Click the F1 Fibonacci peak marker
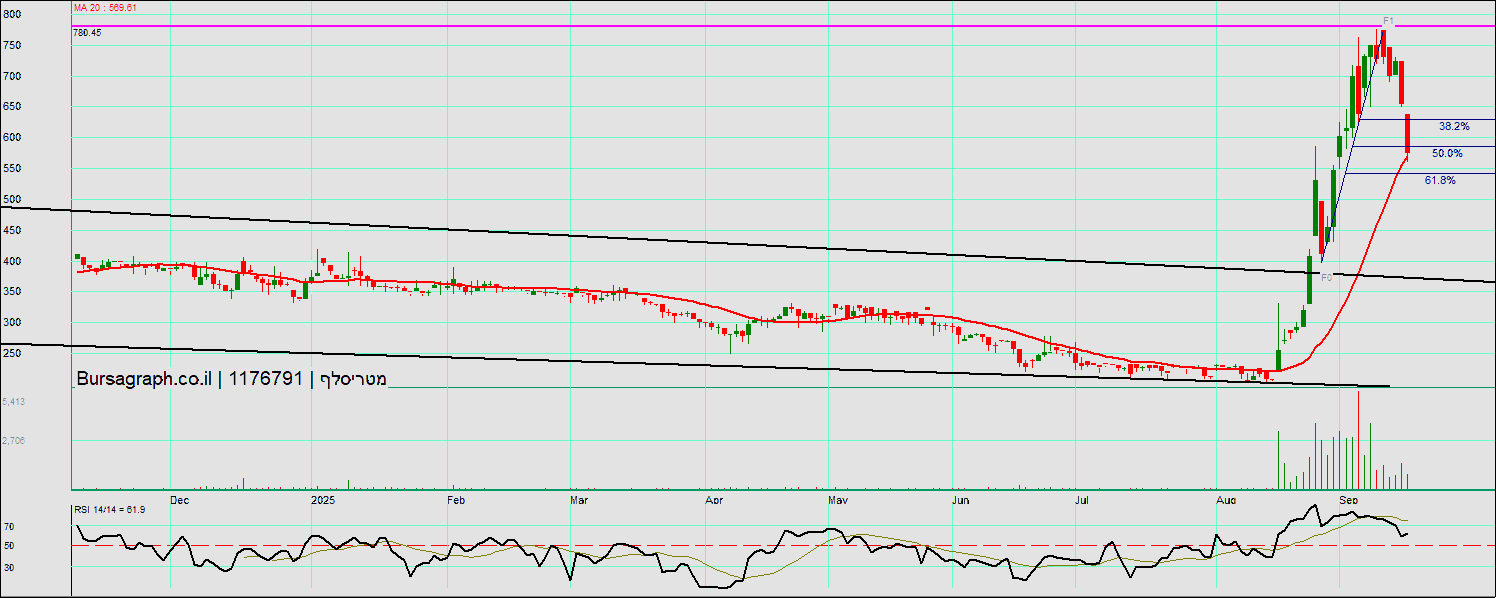The height and width of the screenshot is (598, 1496). pos(1388,21)
